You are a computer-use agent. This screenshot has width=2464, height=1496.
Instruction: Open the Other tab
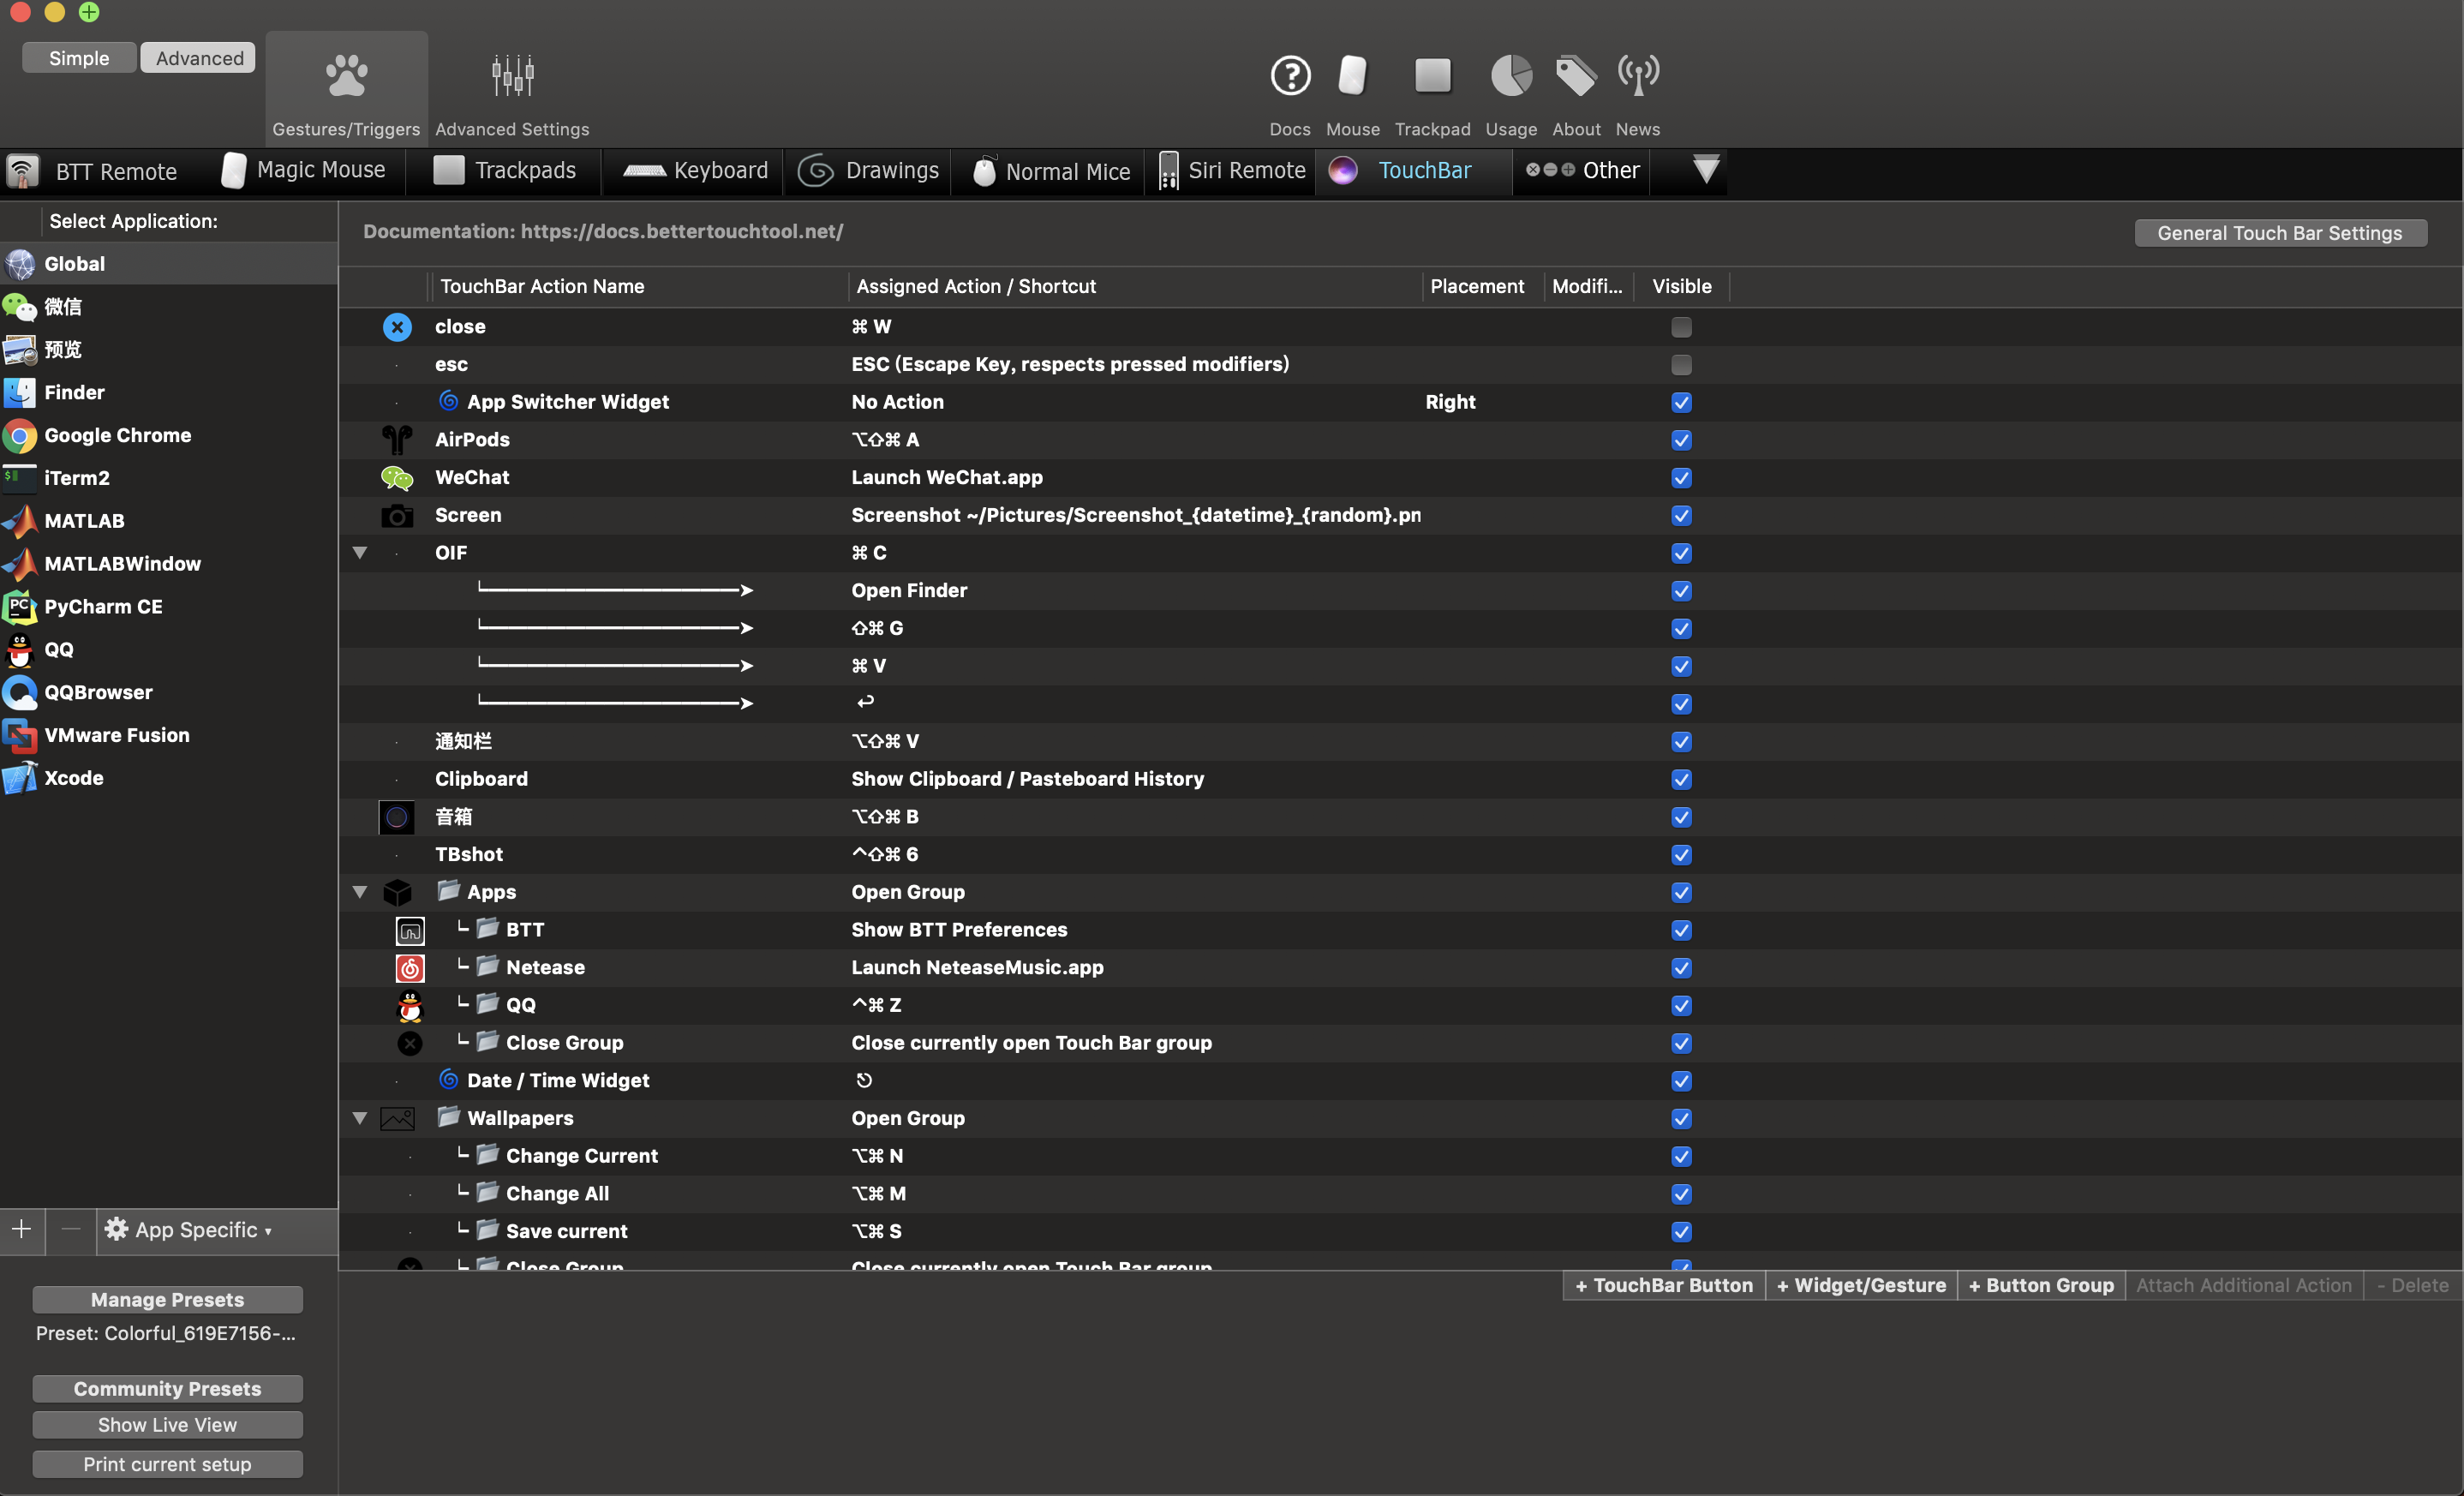pyautogui.click(x=1582, y=170)
